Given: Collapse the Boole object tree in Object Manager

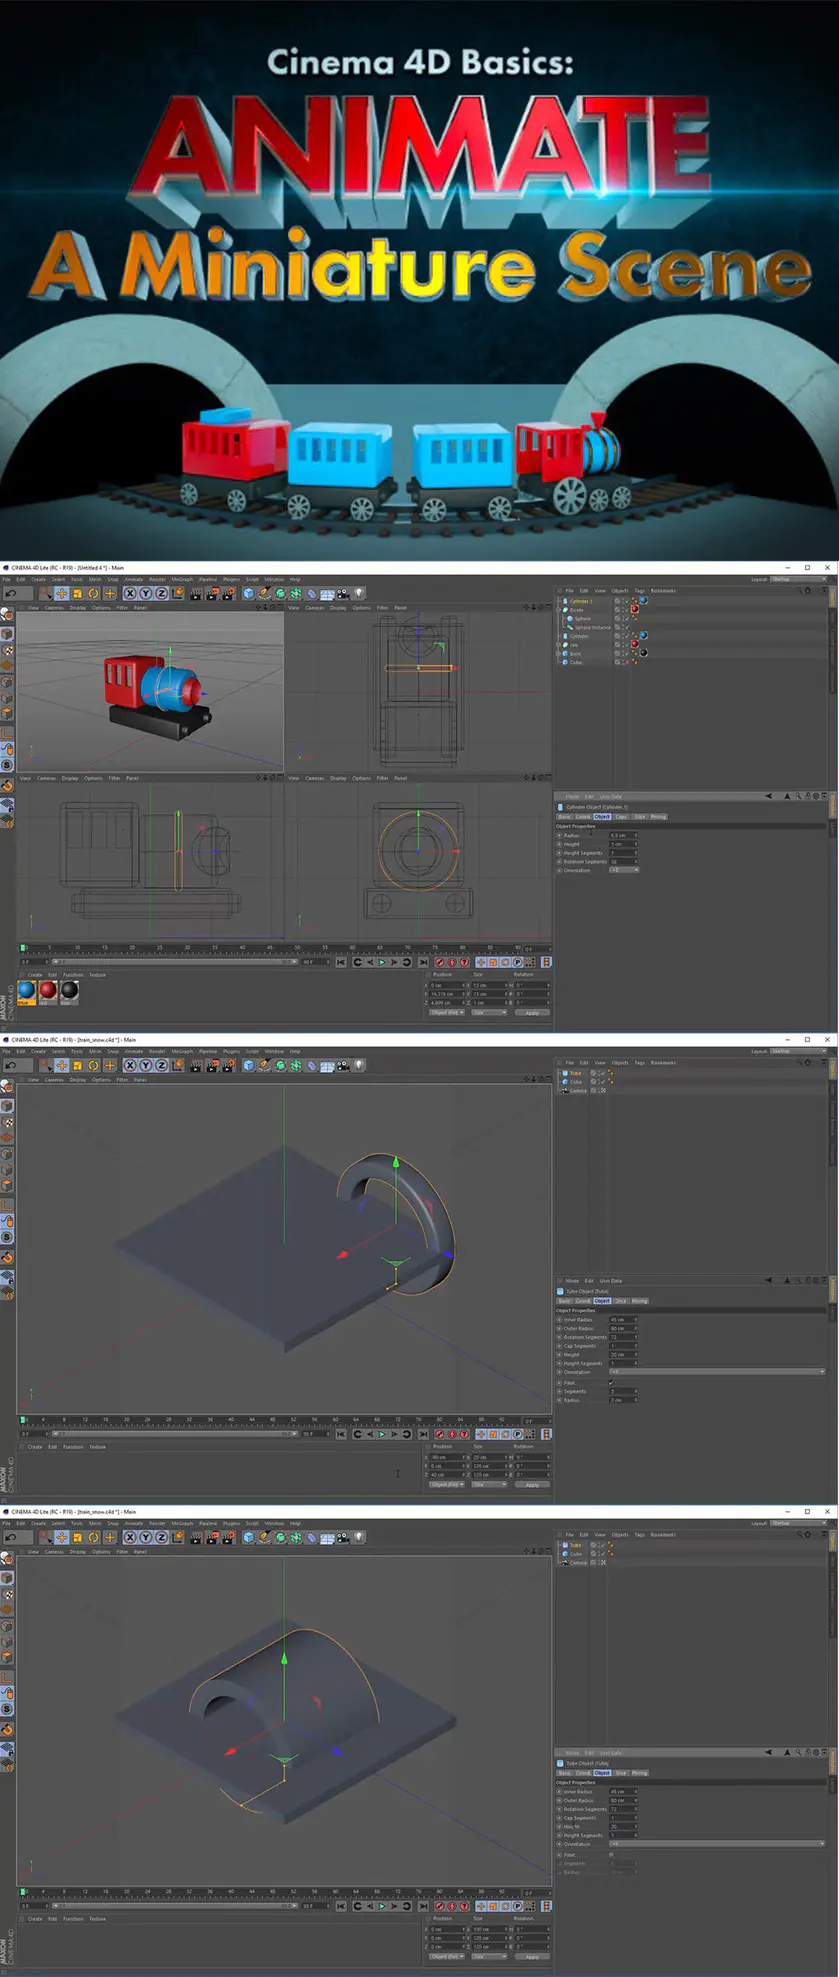Looking at the screenshot, I should [x=558, y=610].
